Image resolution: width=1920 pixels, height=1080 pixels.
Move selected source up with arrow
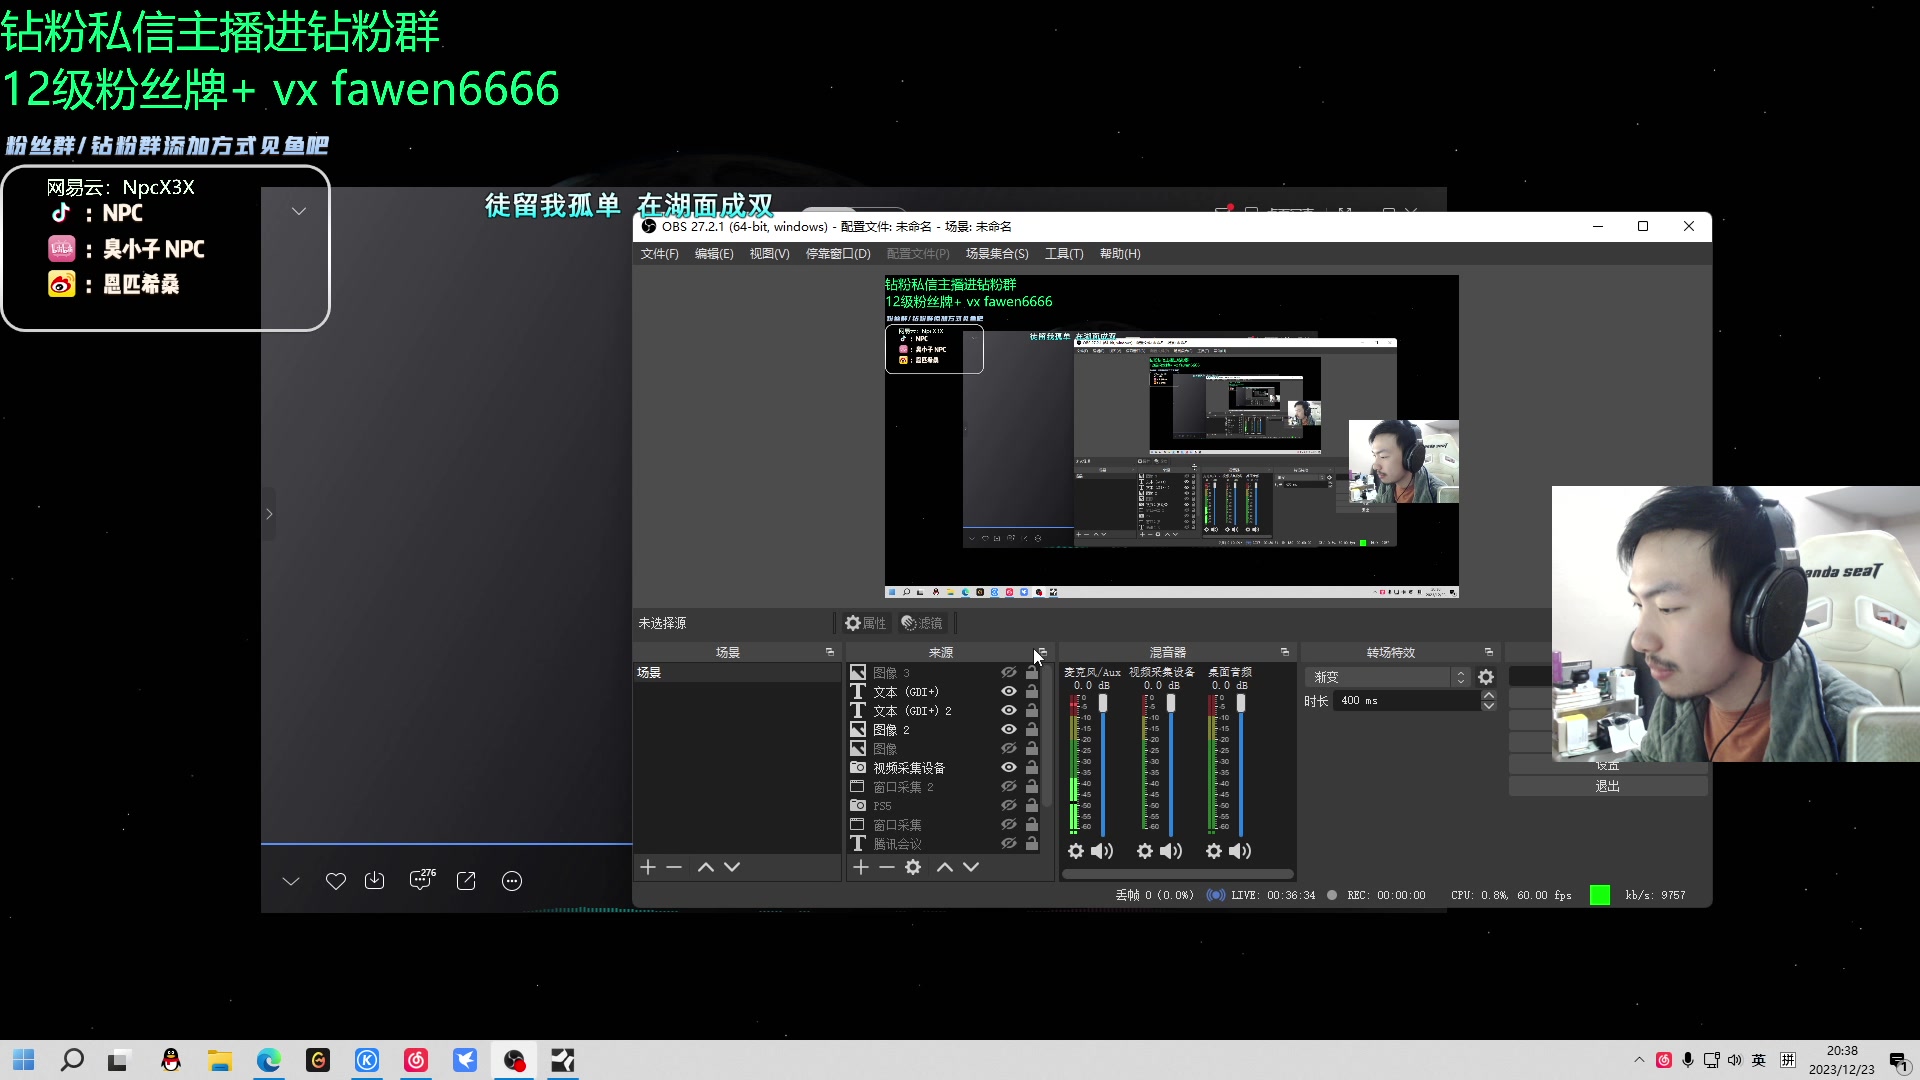944,867
